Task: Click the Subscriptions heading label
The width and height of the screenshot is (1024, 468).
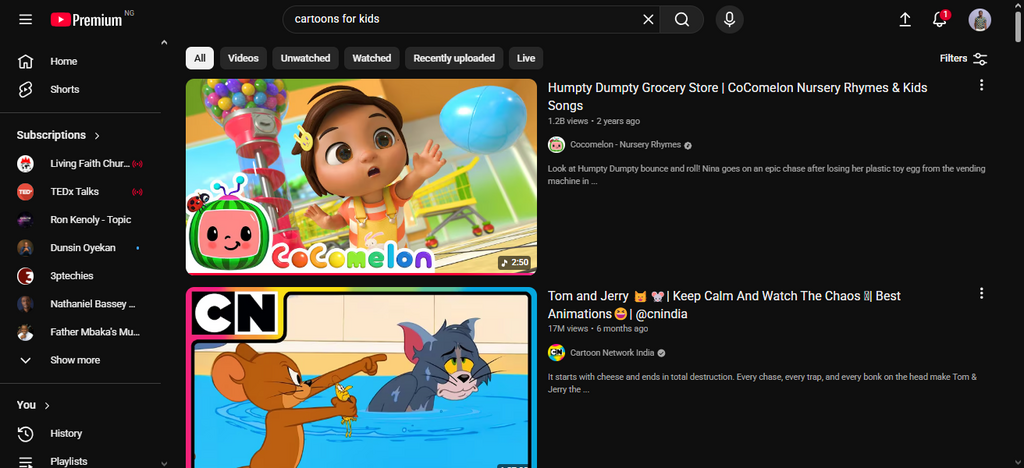Action: (51, 136)
